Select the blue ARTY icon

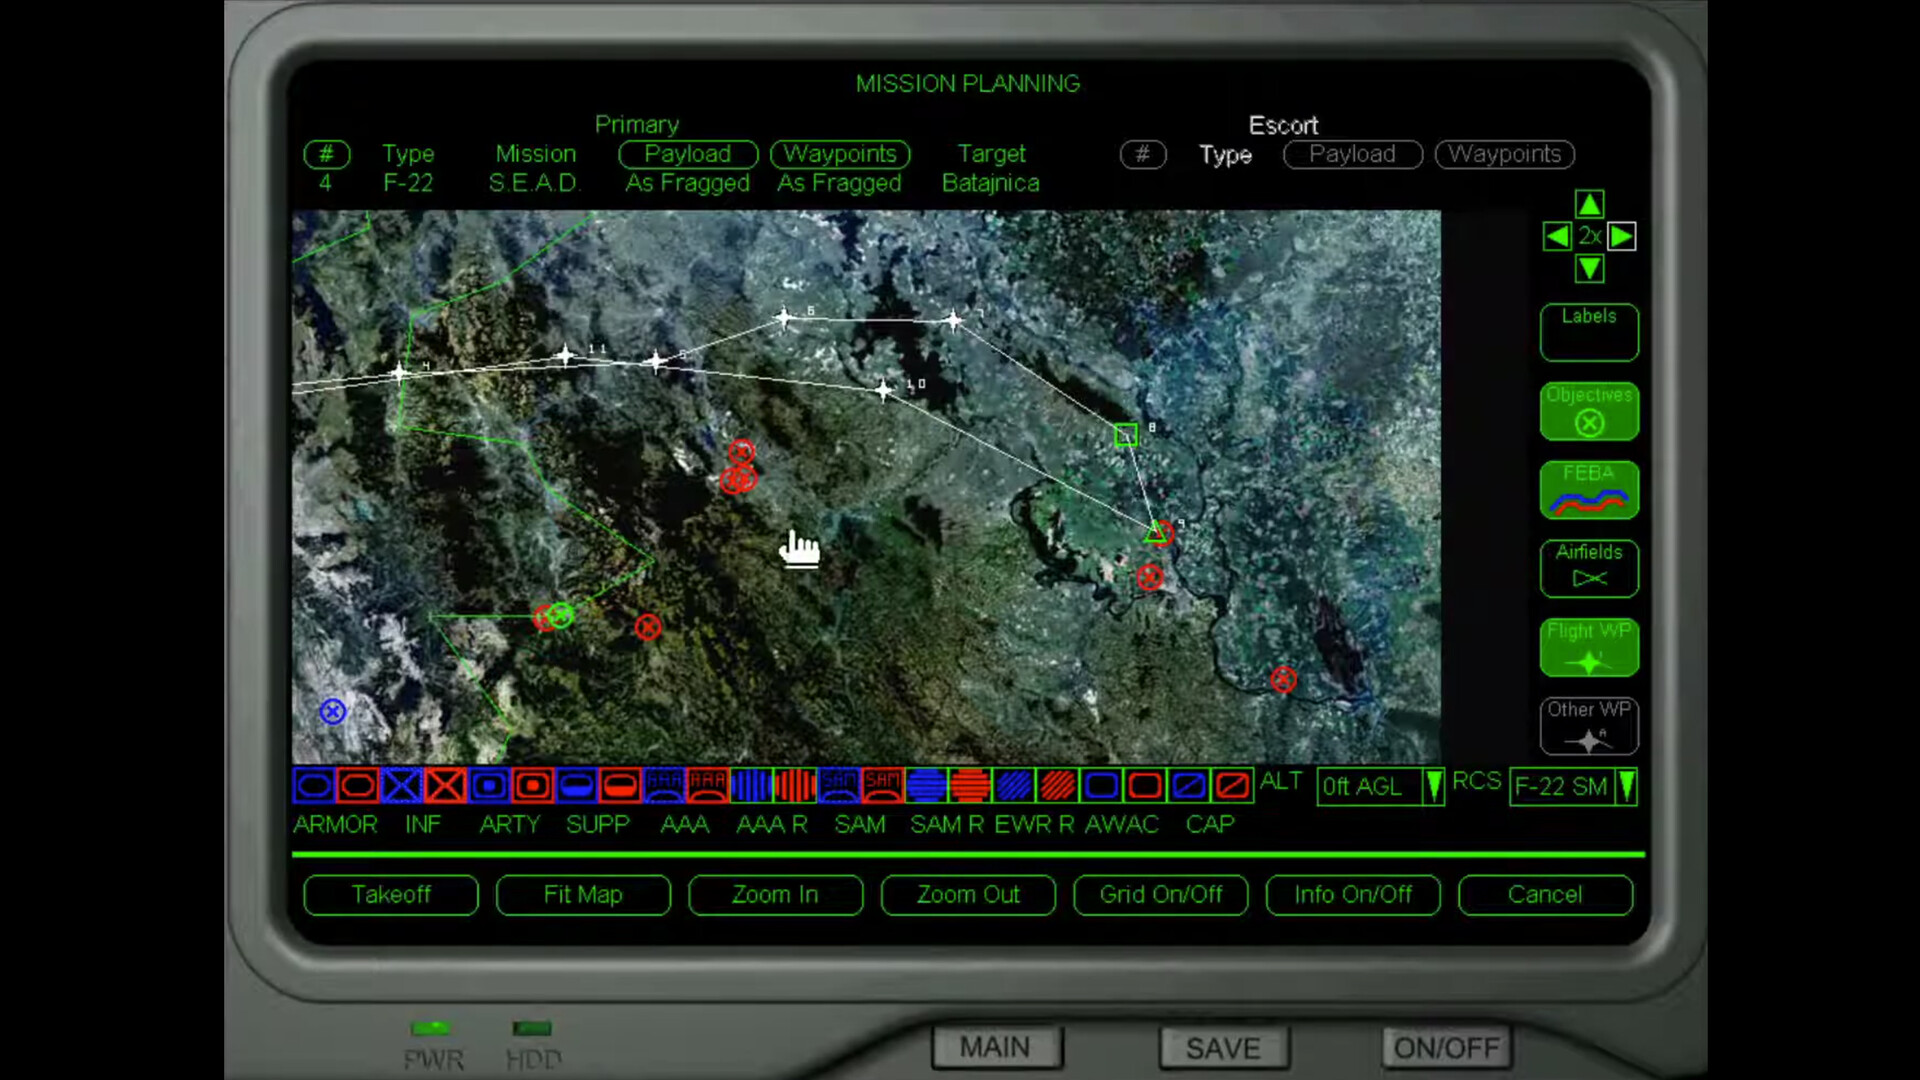coord(490,787)
